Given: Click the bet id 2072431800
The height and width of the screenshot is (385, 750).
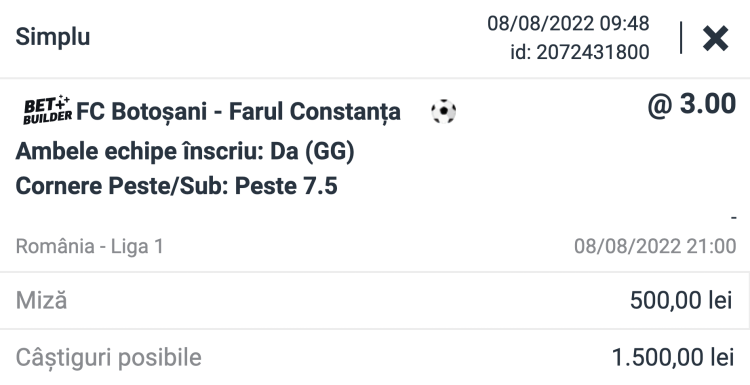Looking at the screenshot, I should pyautogui.click(x=580, y=52).
